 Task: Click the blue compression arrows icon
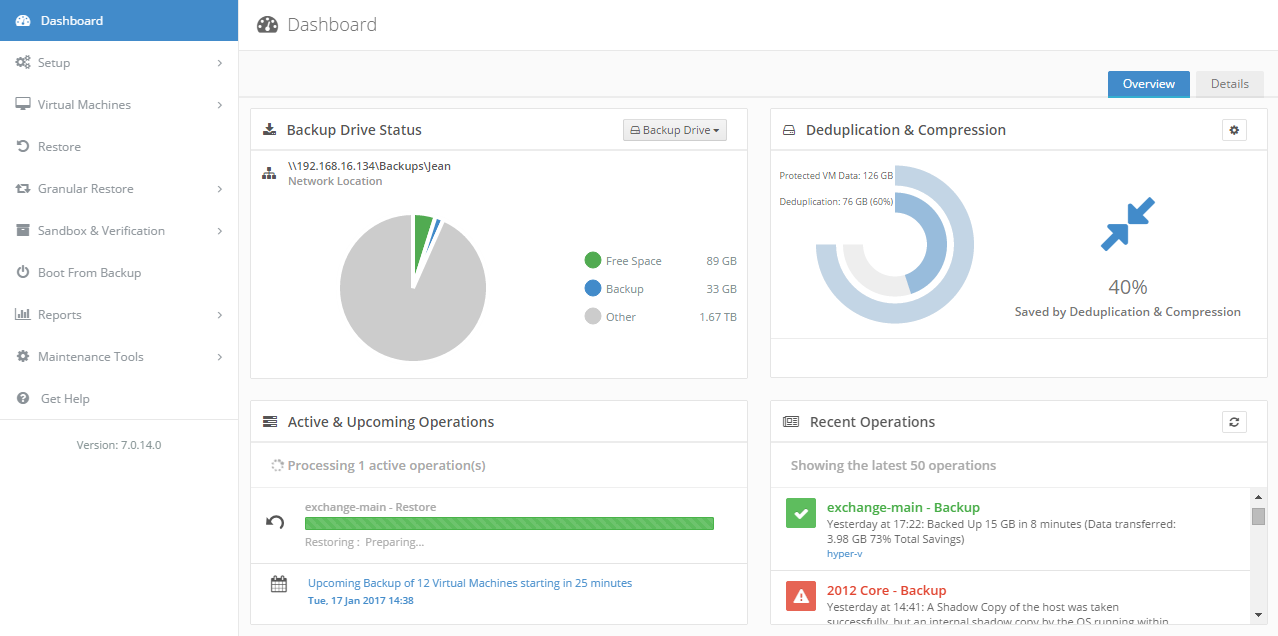[1127, 224]
